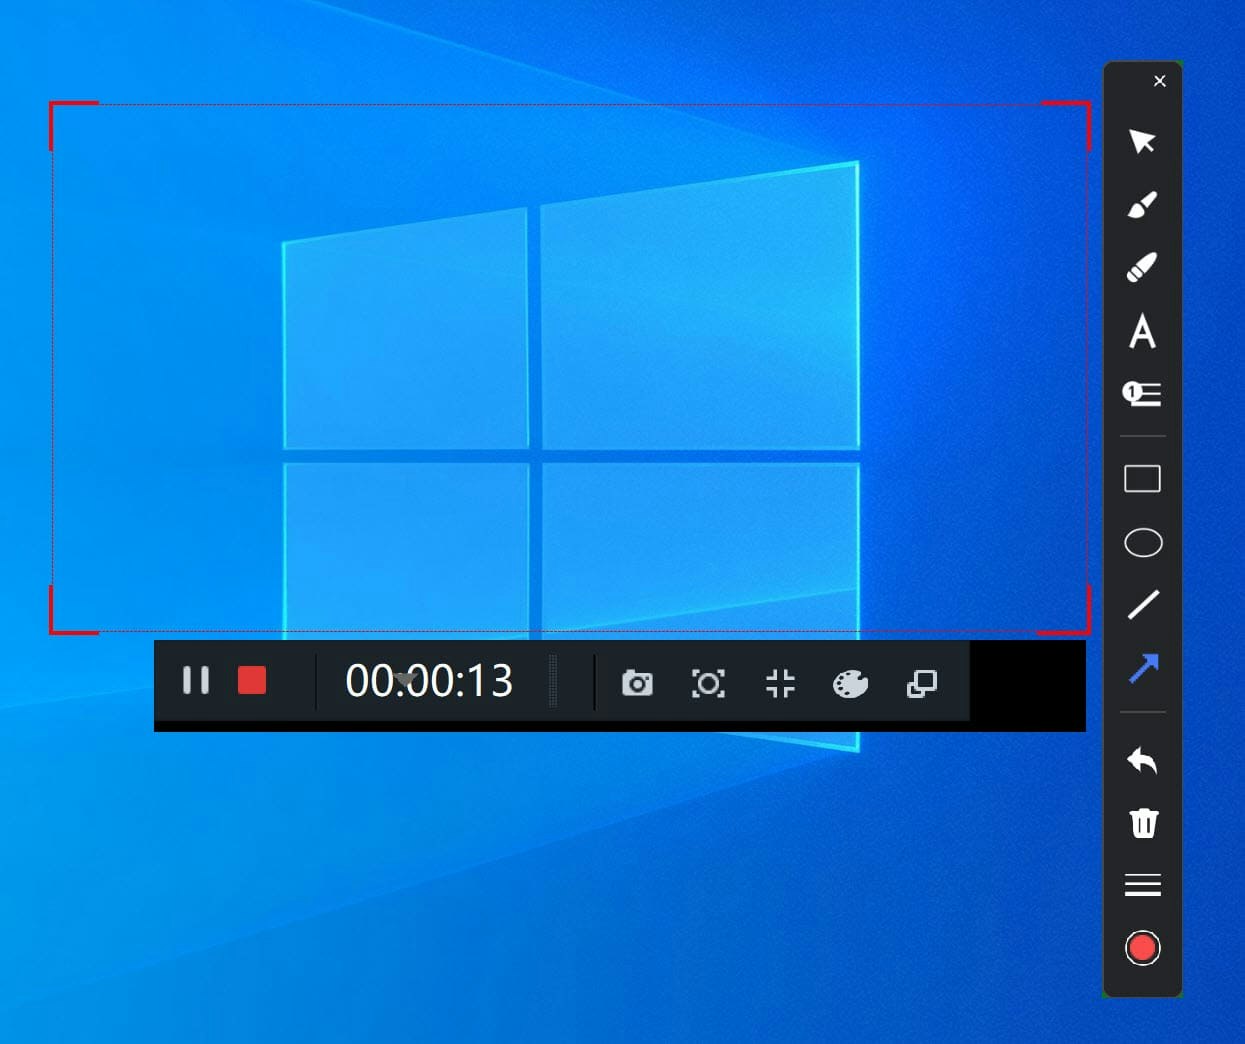
Task: Choose the red annotation color
Action: 1142,948
